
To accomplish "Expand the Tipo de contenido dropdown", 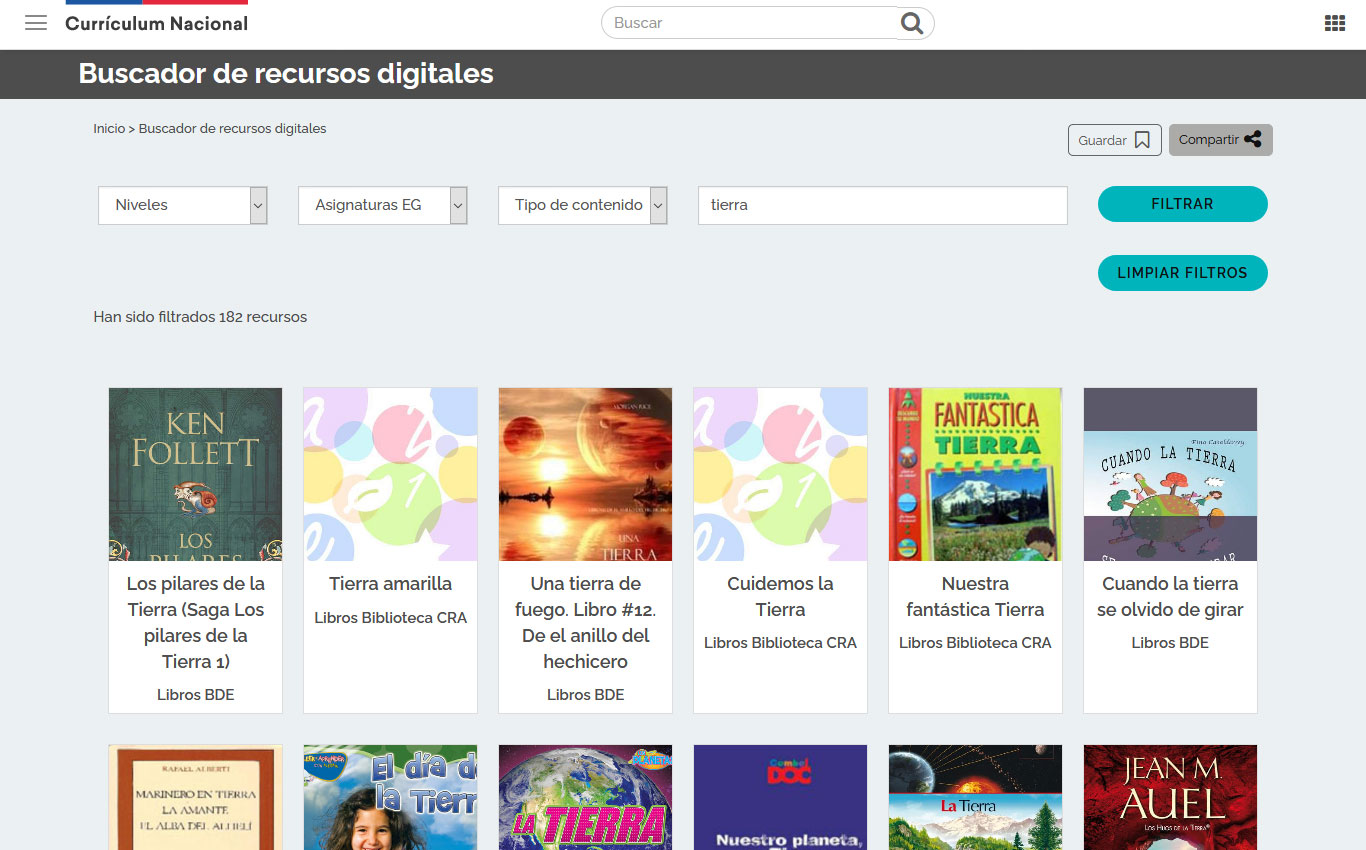I will [x=583, y=205].
